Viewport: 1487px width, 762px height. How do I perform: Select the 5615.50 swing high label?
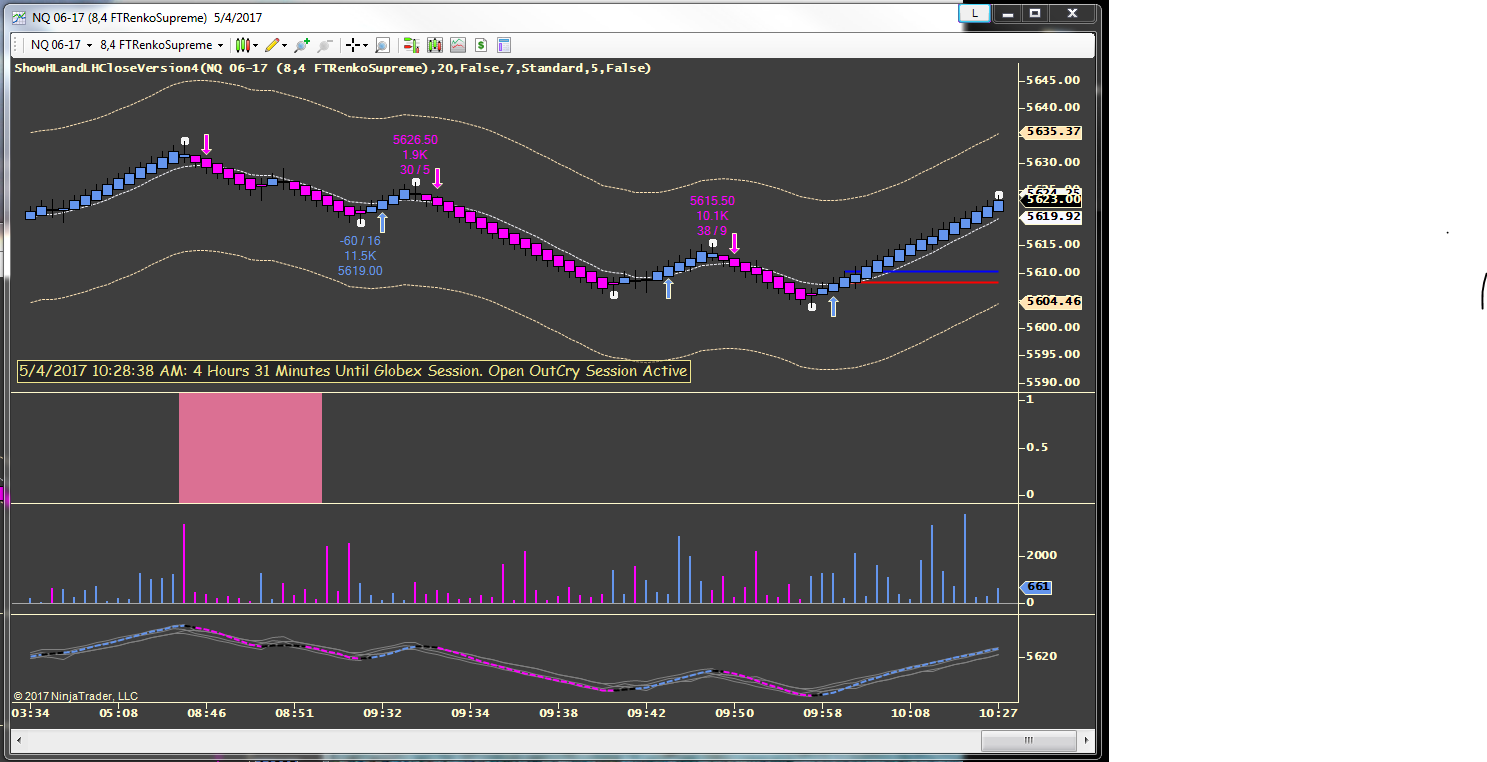(712, 201)
